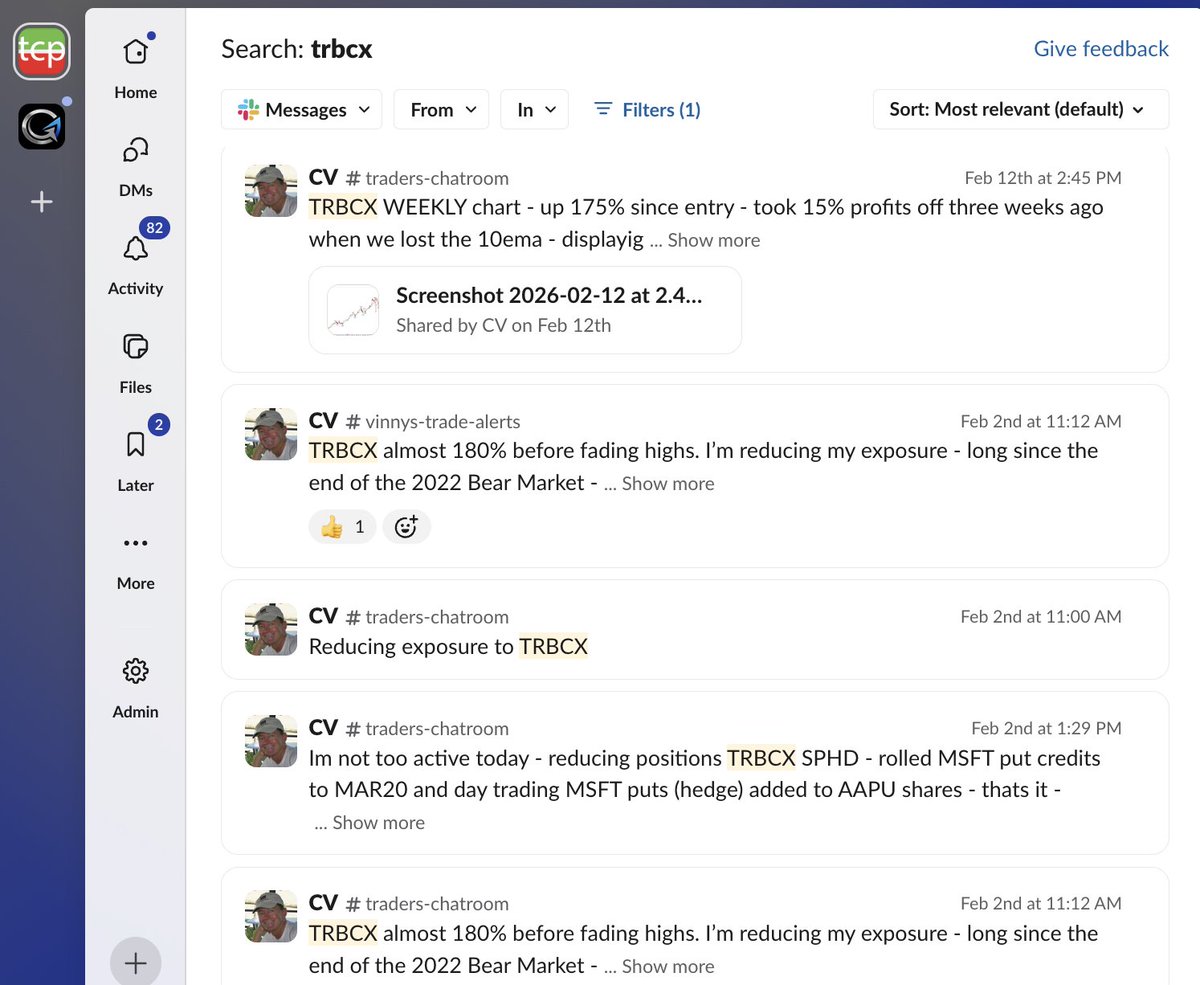This screenshot has width=1200, height=985.
Task: Show more of the last traders-chatroom message
Action: 668,966
